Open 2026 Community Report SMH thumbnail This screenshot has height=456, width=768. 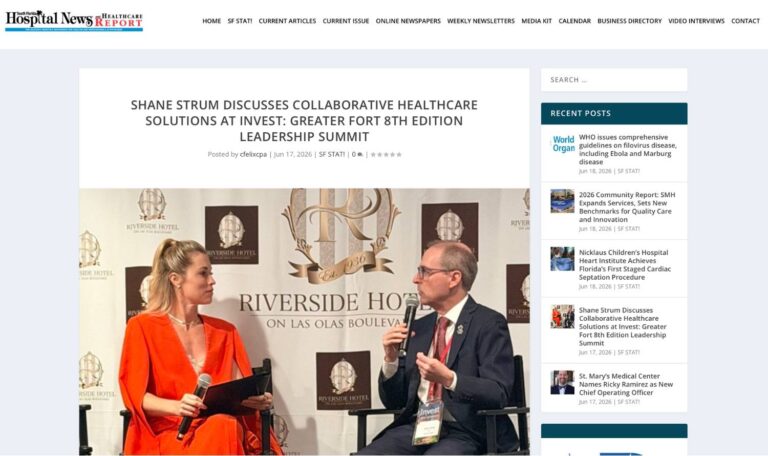pyautogui.click(x=562, y=201)
